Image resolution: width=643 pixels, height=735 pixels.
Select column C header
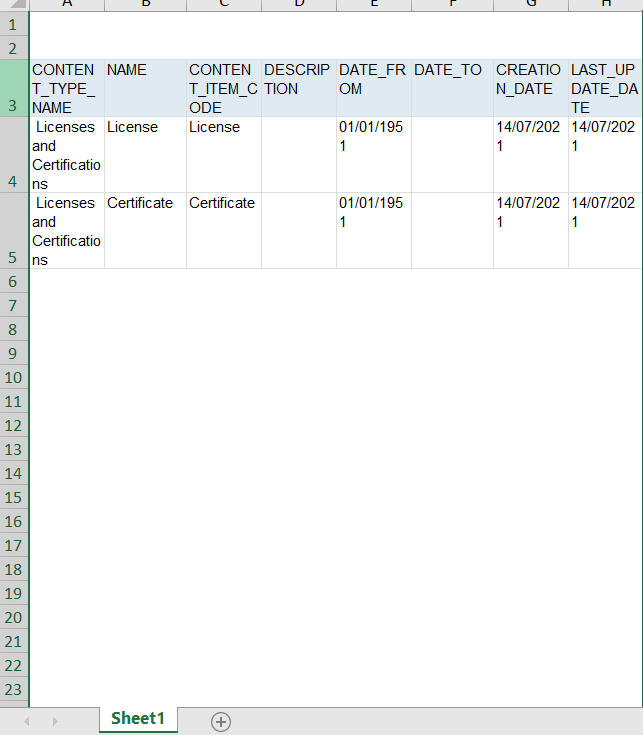[x=224, y=5]
